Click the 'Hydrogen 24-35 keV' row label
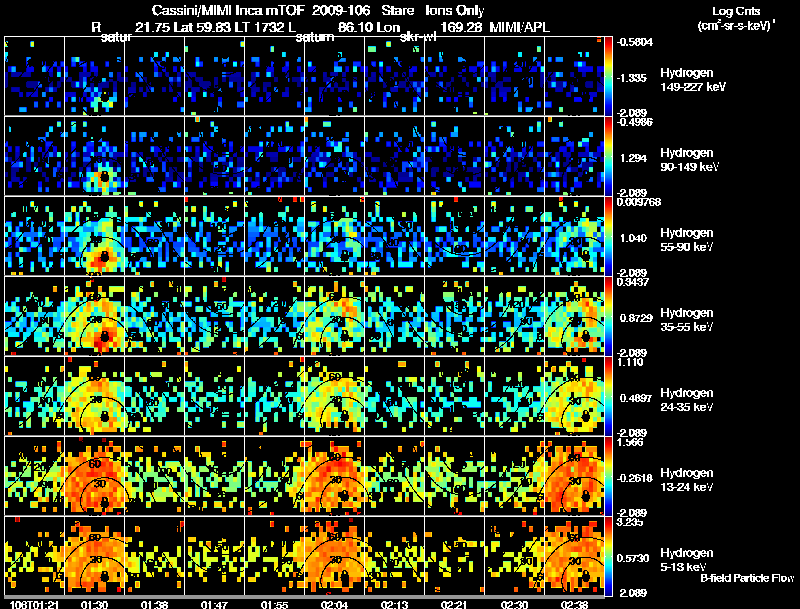The width and height of the screenshot is (800, 609). (686, 400)
